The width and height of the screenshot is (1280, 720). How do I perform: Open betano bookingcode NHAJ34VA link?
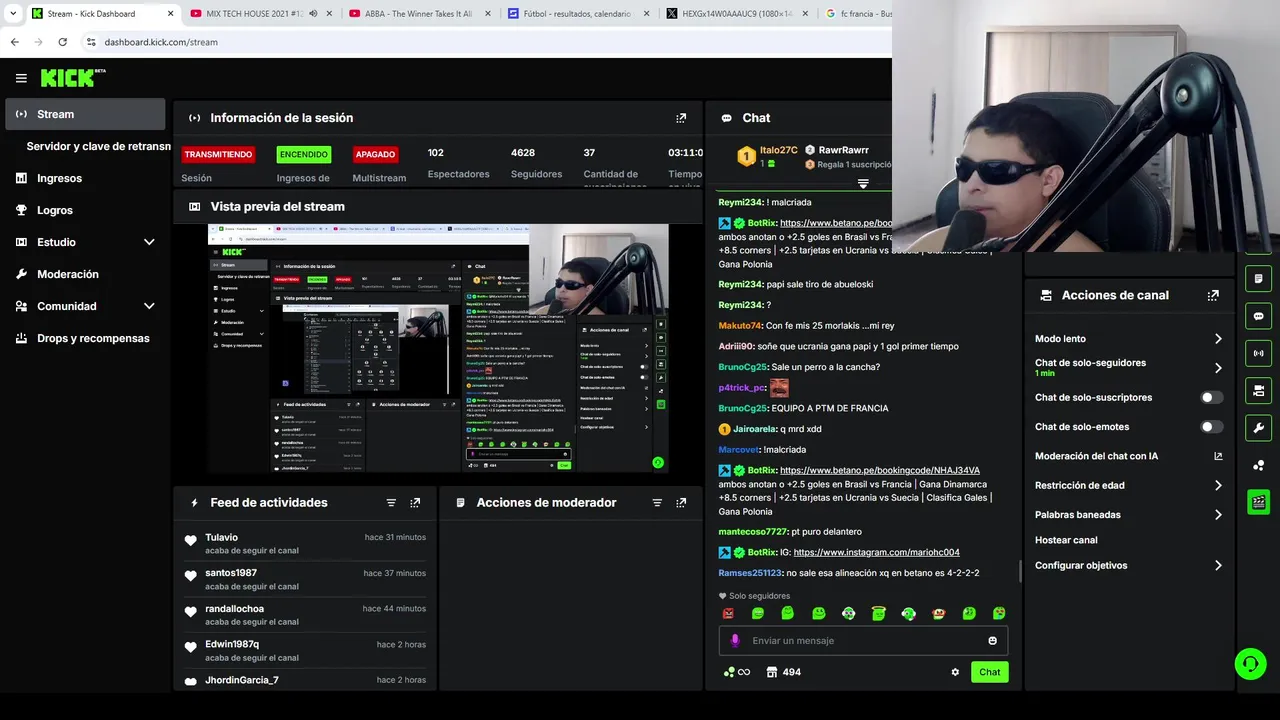[x=879, y=470]
